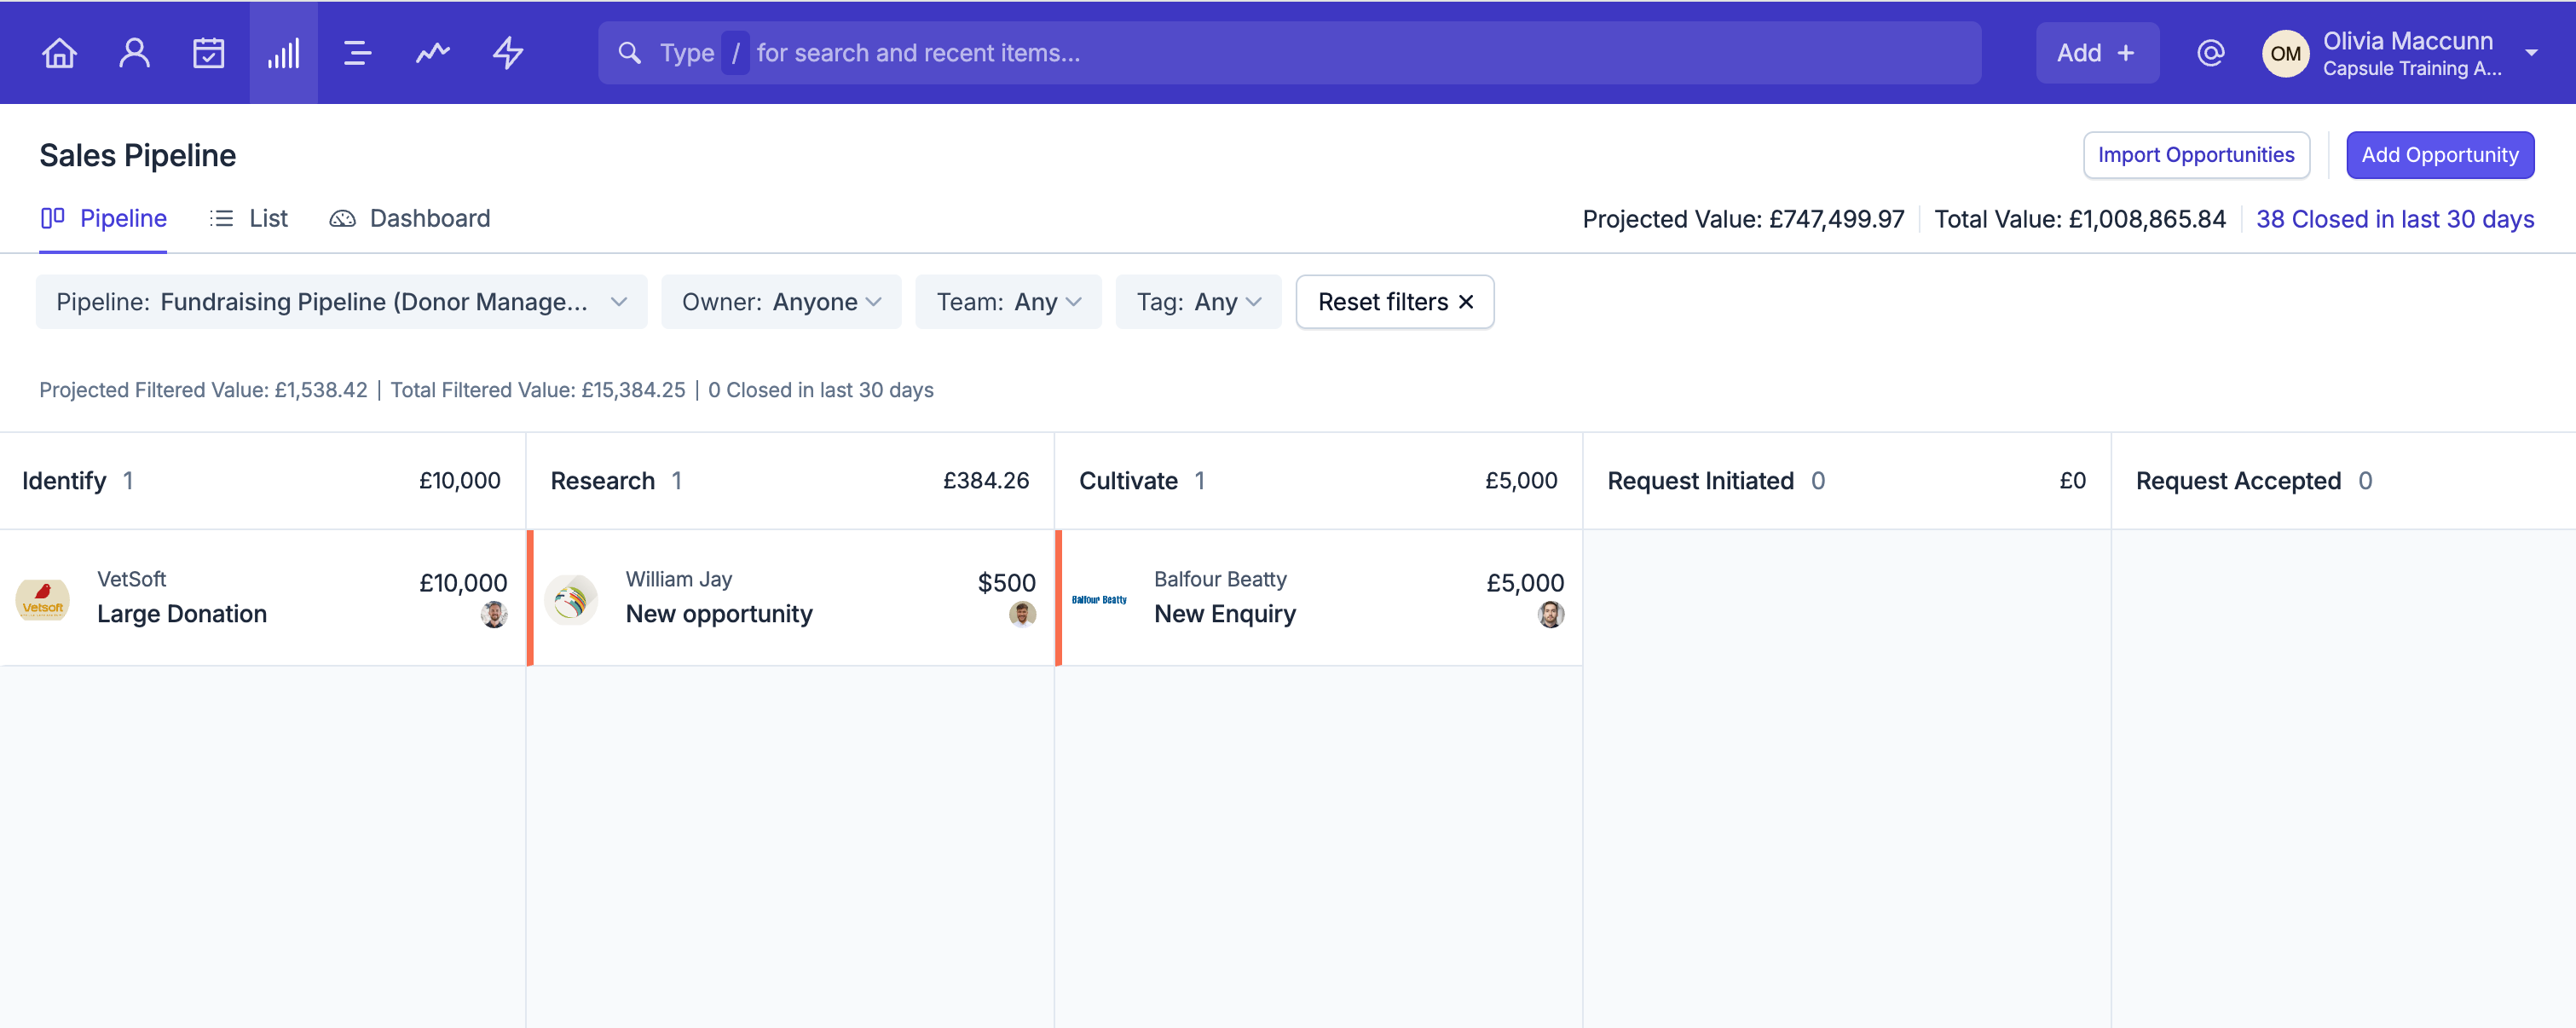
Task: Click the Total Filtered Value £15,384.25 text
Action: pyautogui.click(x=537, y=390)
